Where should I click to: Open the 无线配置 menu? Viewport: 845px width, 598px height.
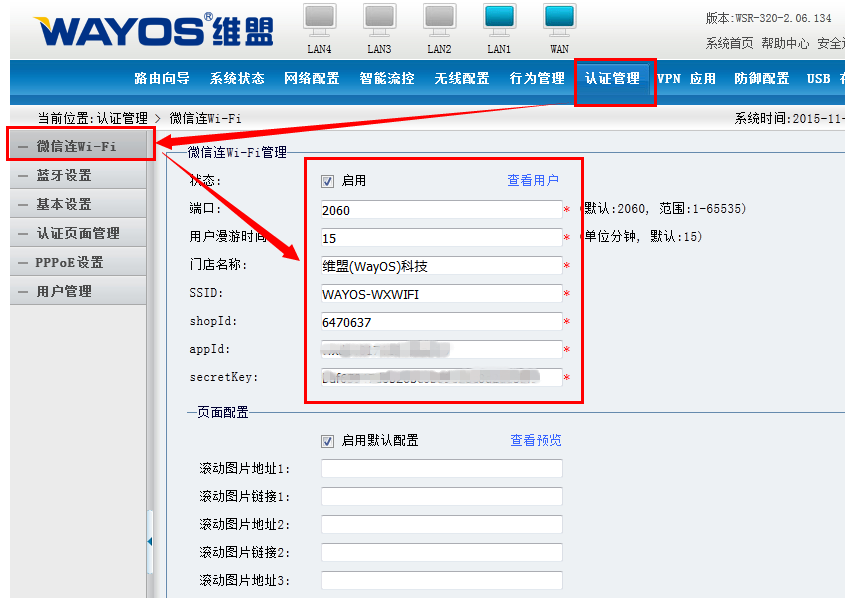click(462, 79)
